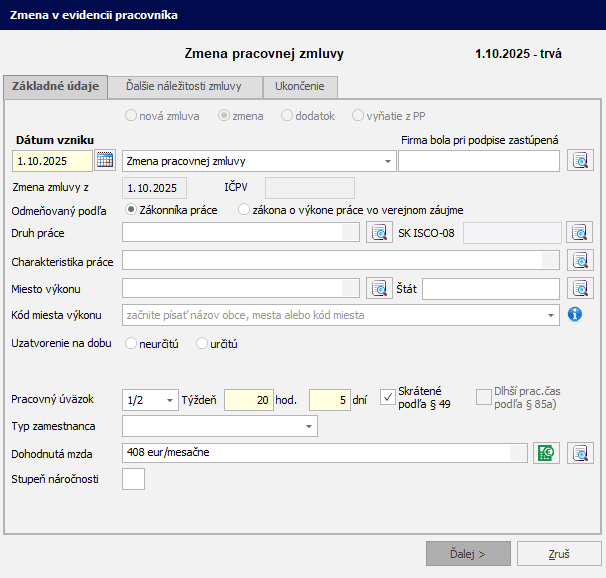This screenshot has width=606, height=578.
Task: Open green wage calculator icon for Dohodnutá mzda
Action: point(545,452)
